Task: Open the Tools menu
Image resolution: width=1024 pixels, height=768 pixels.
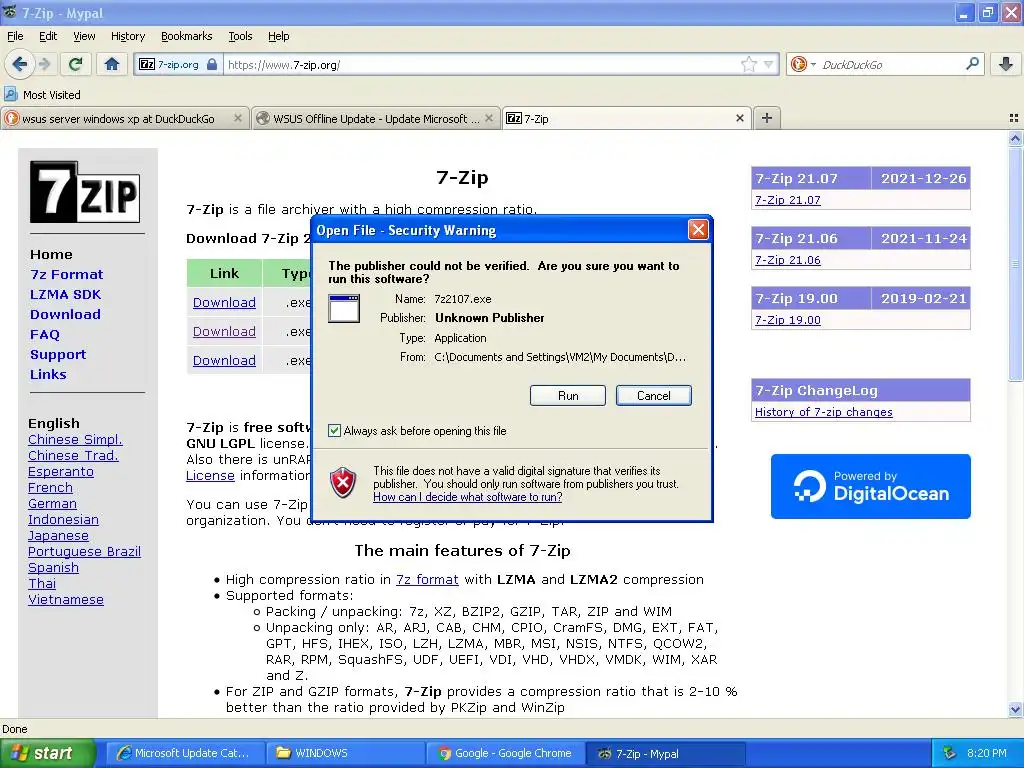Action: tap(240, 36)
